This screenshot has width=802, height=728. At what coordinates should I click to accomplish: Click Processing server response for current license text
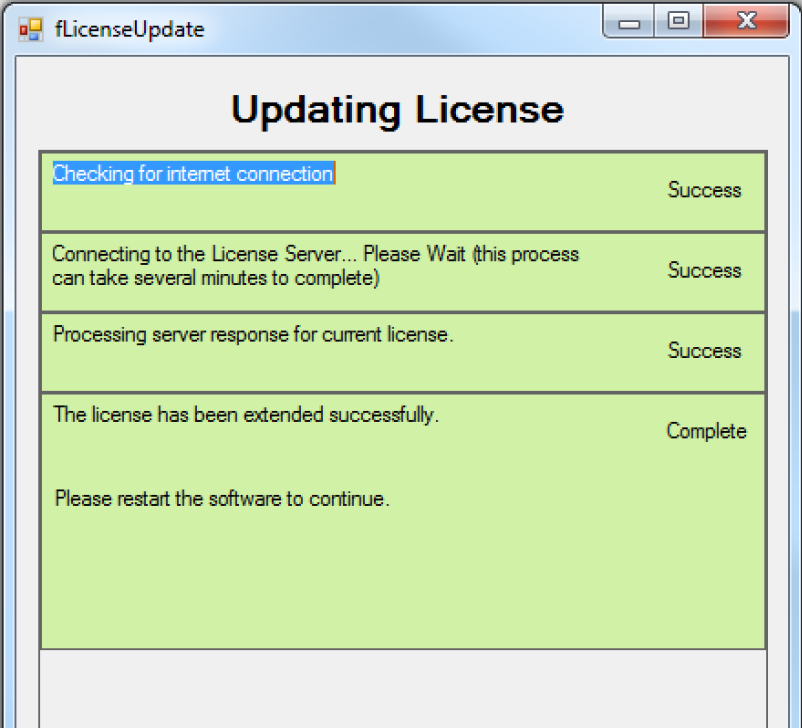[x=253, y=335]
